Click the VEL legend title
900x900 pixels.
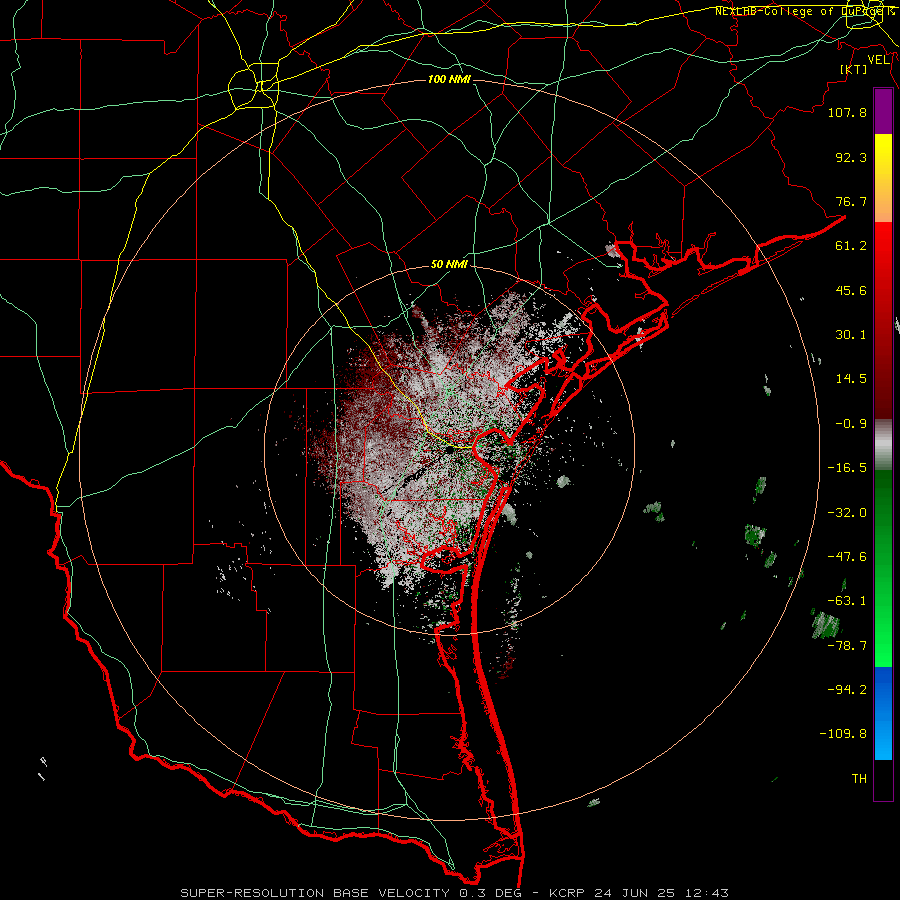pos(879,60)
